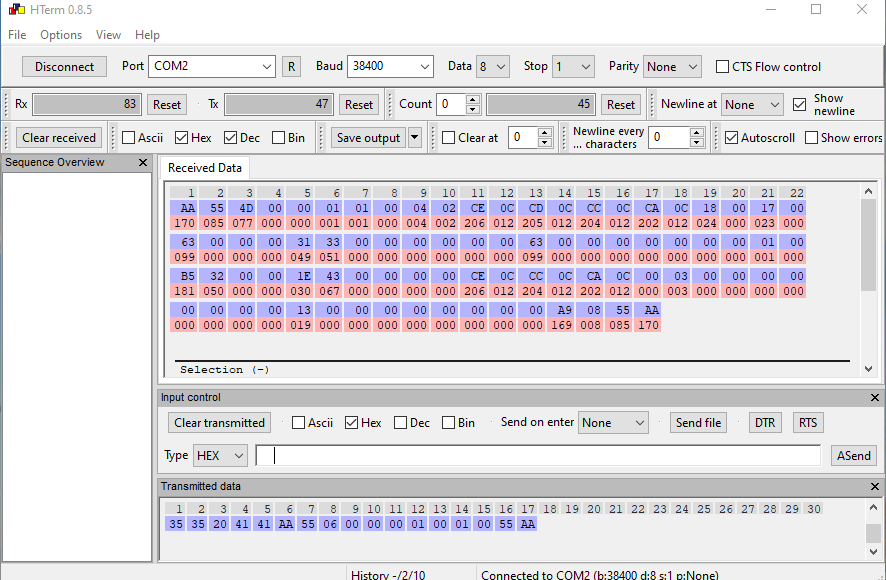Click Received Data vertical scrollbar thumb
This screenshot has width=886, height=580.
868,245
